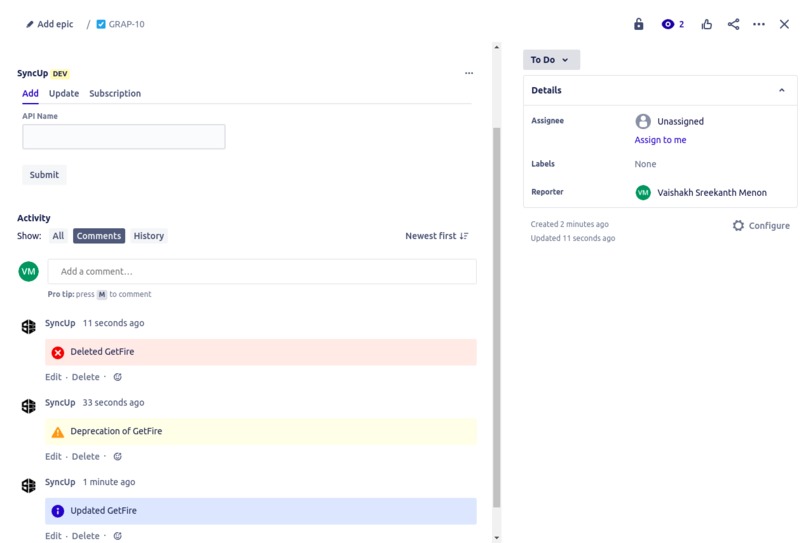The image size is (806, 543).
Task: Click the Submit button
Action: tap(44, 175)
